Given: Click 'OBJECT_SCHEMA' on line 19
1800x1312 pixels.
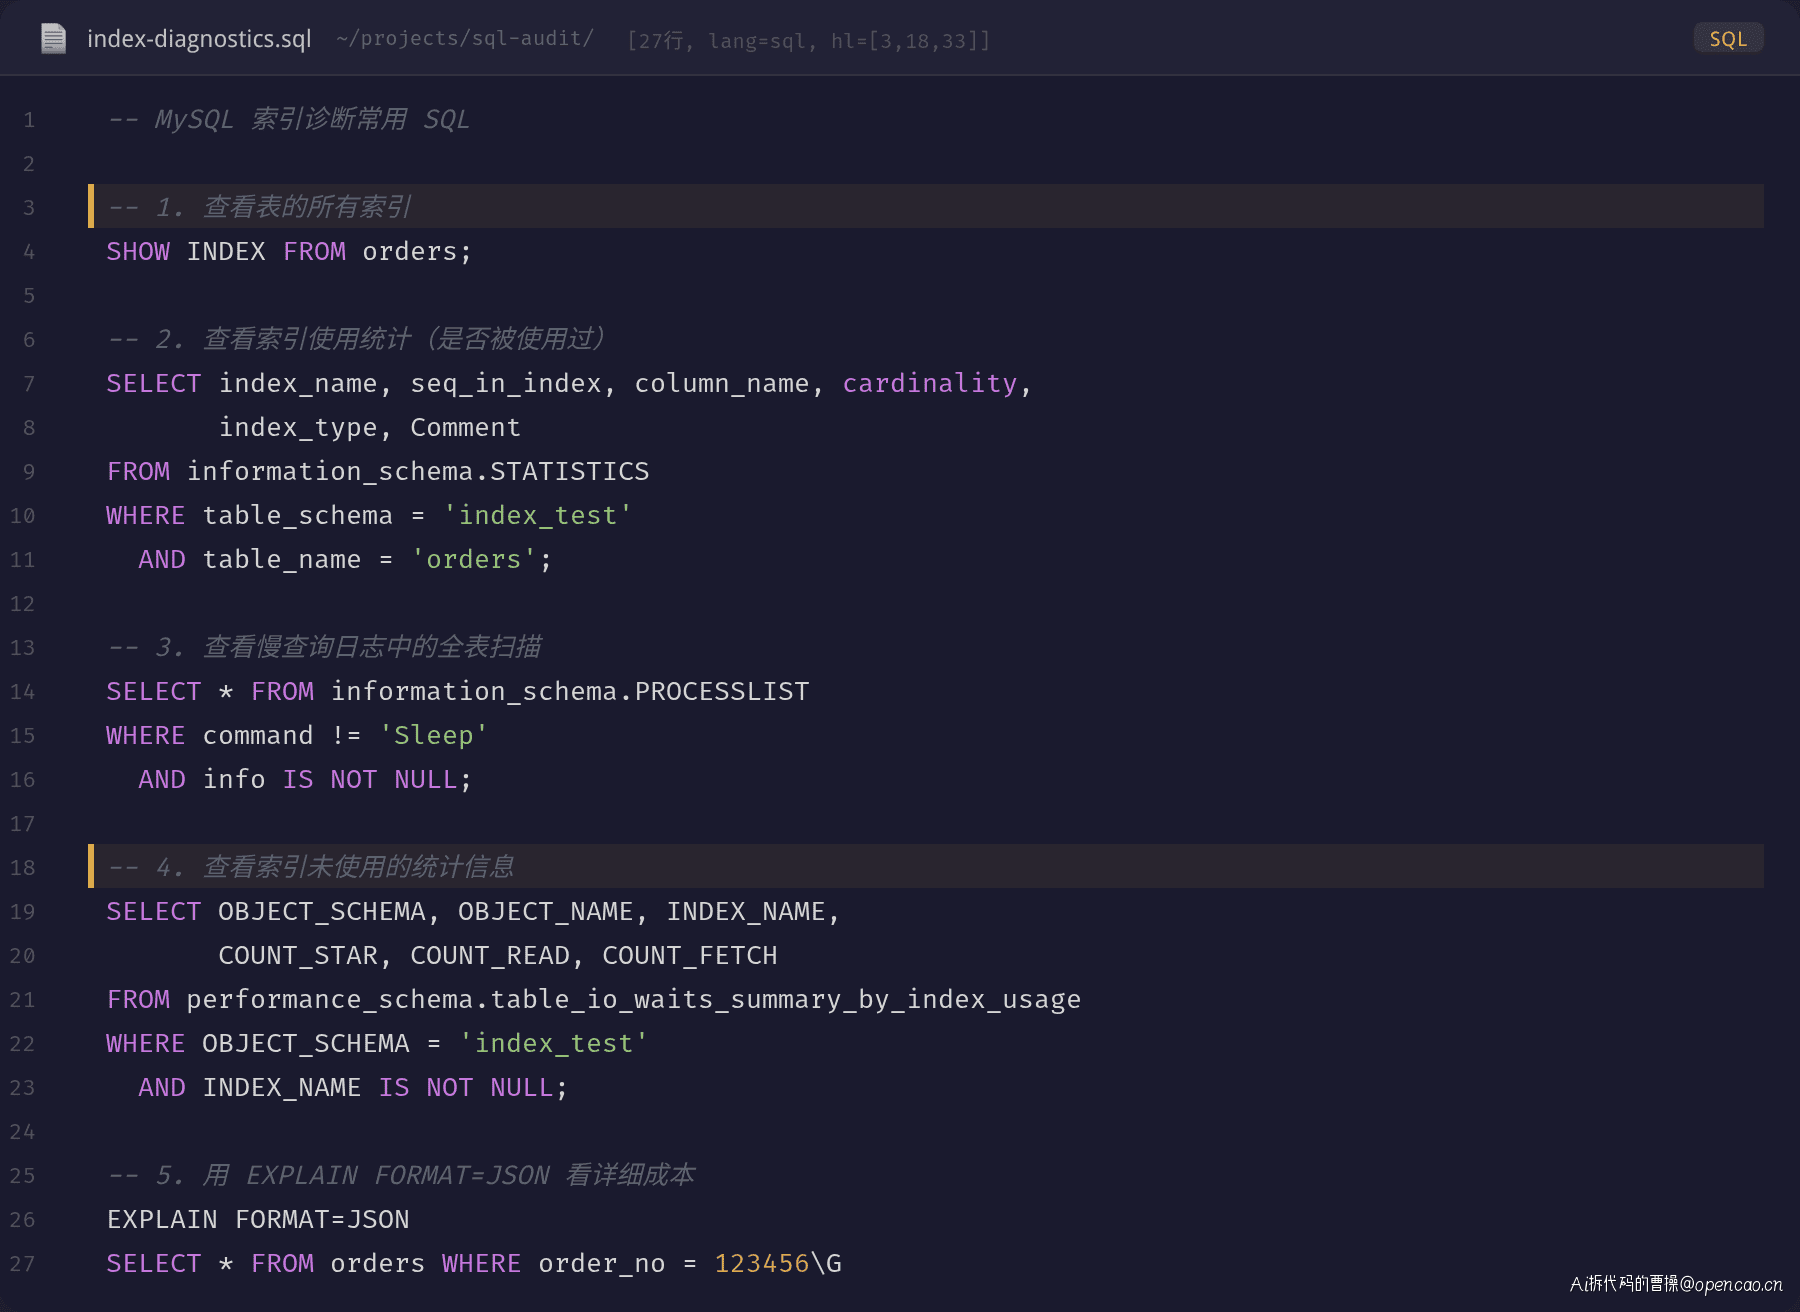Looking at the screenshot, I should point(322,911).
